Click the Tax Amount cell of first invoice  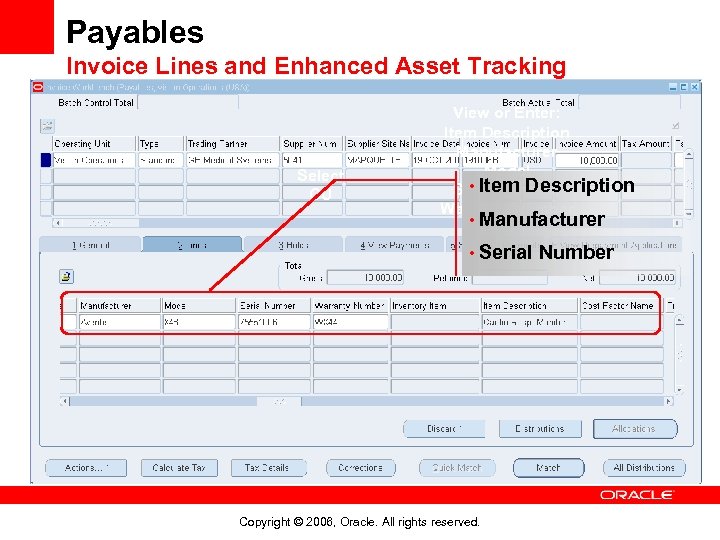pos(646,160)
